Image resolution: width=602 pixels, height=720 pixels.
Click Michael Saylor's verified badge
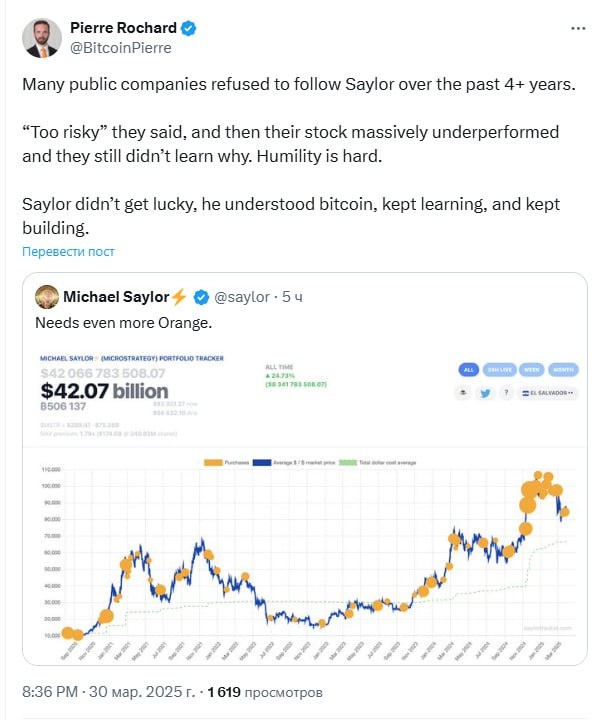point(200,297)
